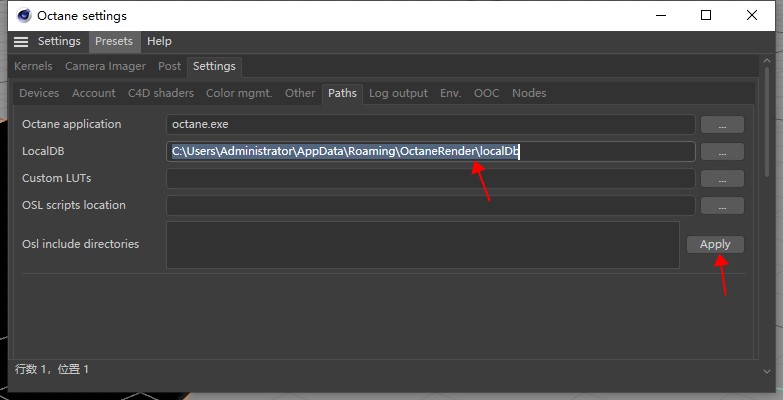Switch to the Post tab
Screen dimensions: 783x400
pos(169,66)
